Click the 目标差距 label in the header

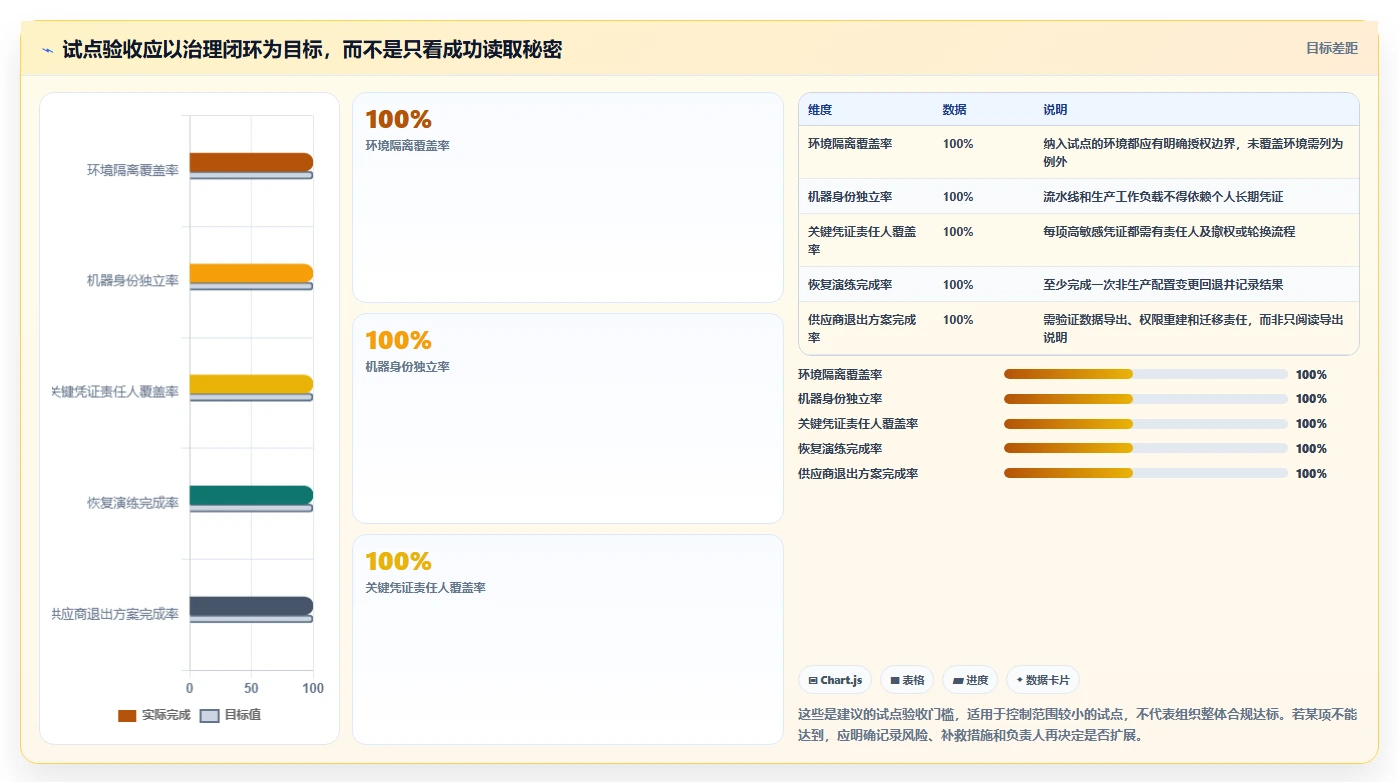[x=1331, y=48]
